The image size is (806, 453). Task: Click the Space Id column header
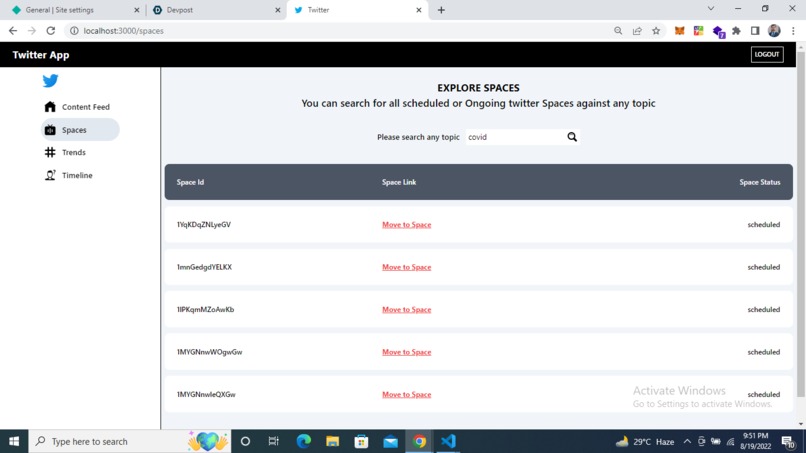(x=190, y=182)
